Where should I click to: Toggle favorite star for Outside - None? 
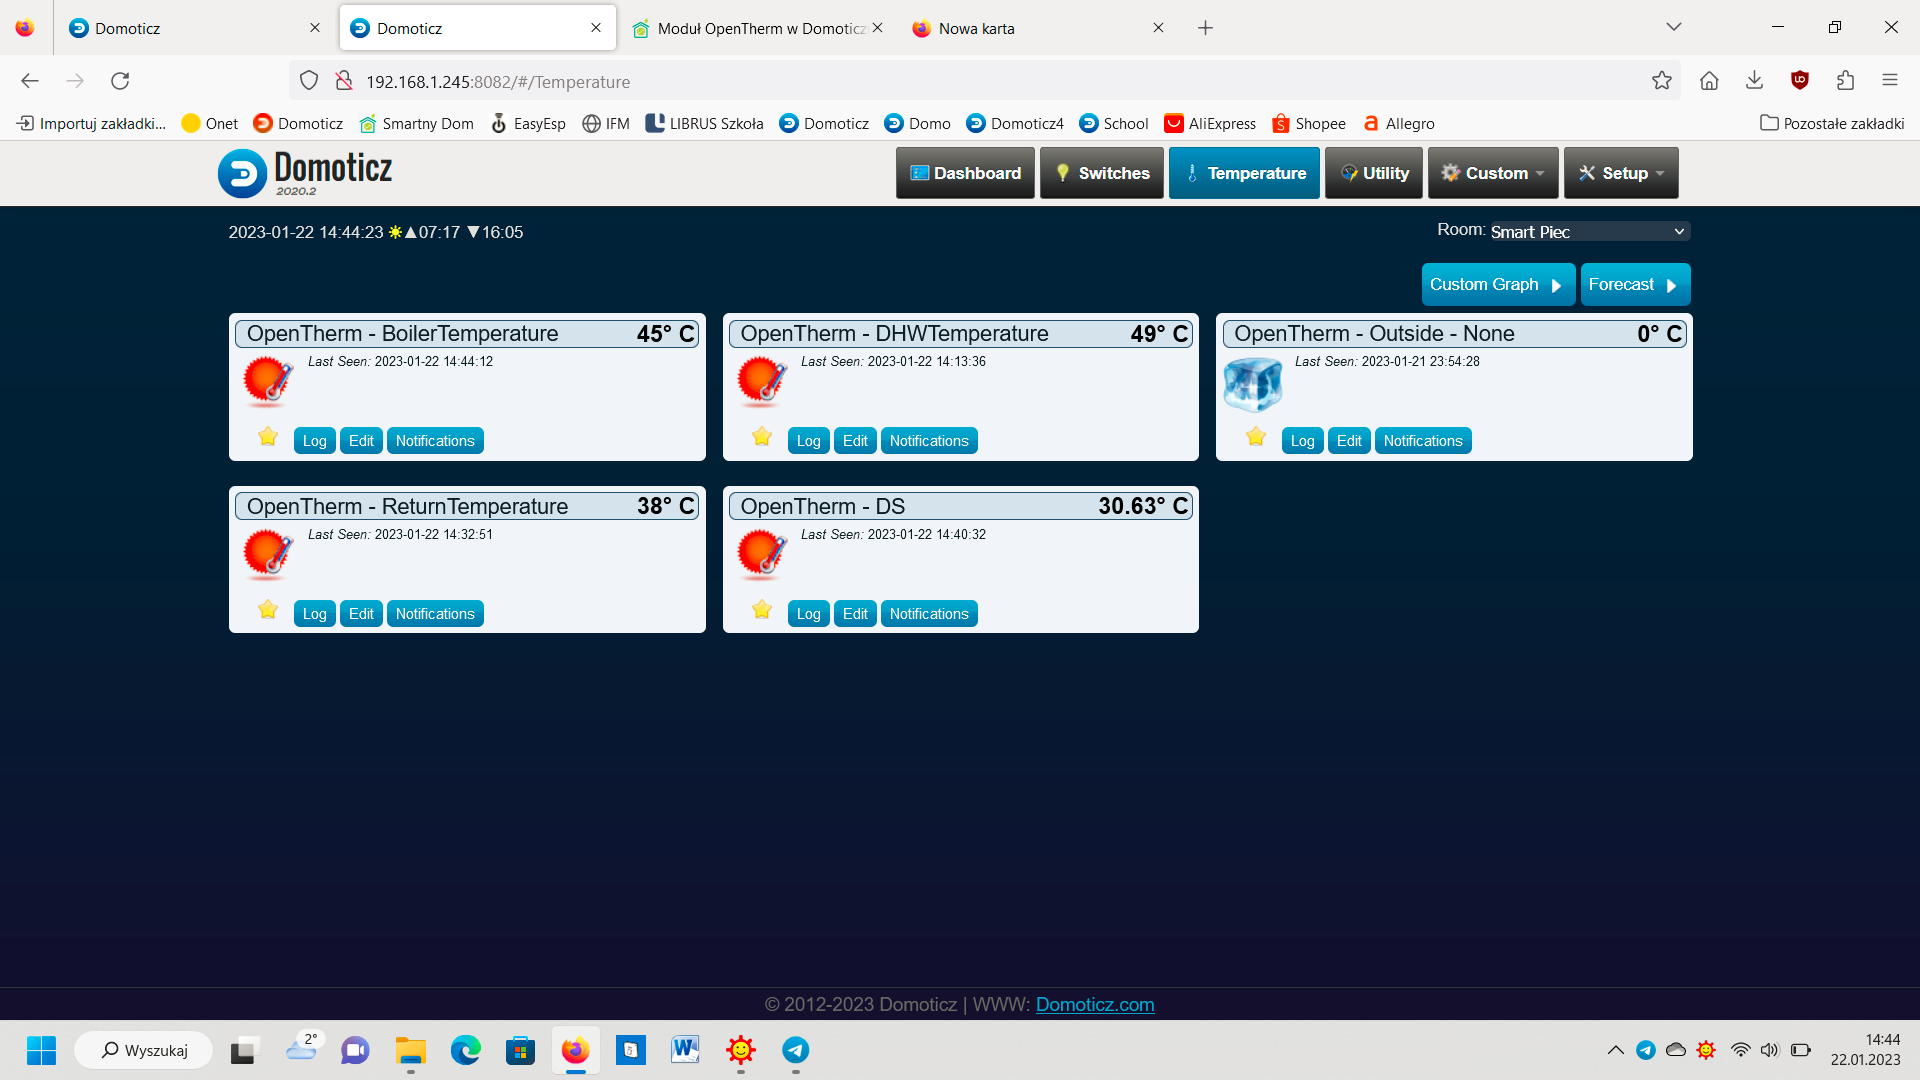[1256, 436]
